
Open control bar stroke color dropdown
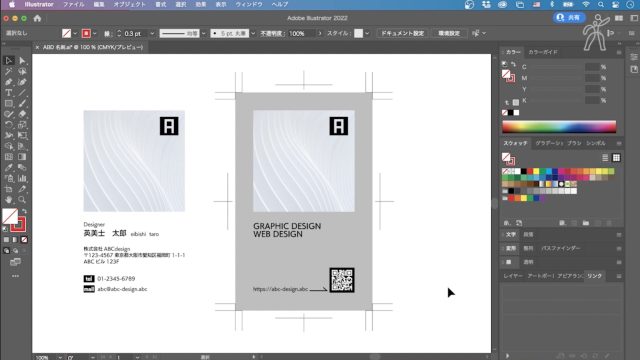point(95,33)
